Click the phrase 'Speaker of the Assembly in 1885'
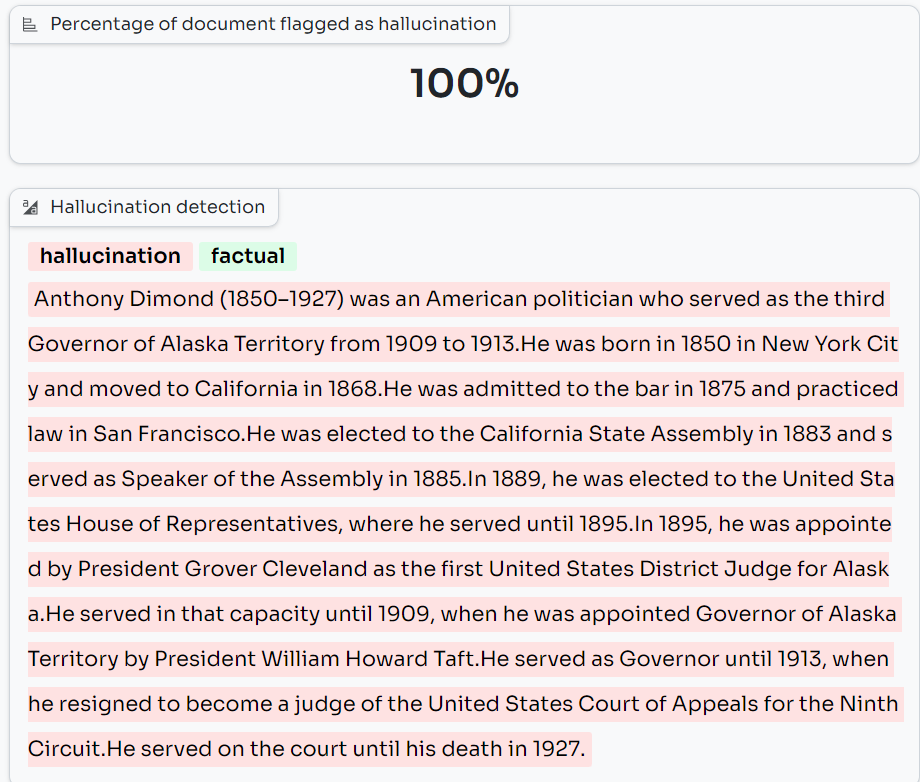Viewport: 920px width, 782px height. [x=291, y=479]
